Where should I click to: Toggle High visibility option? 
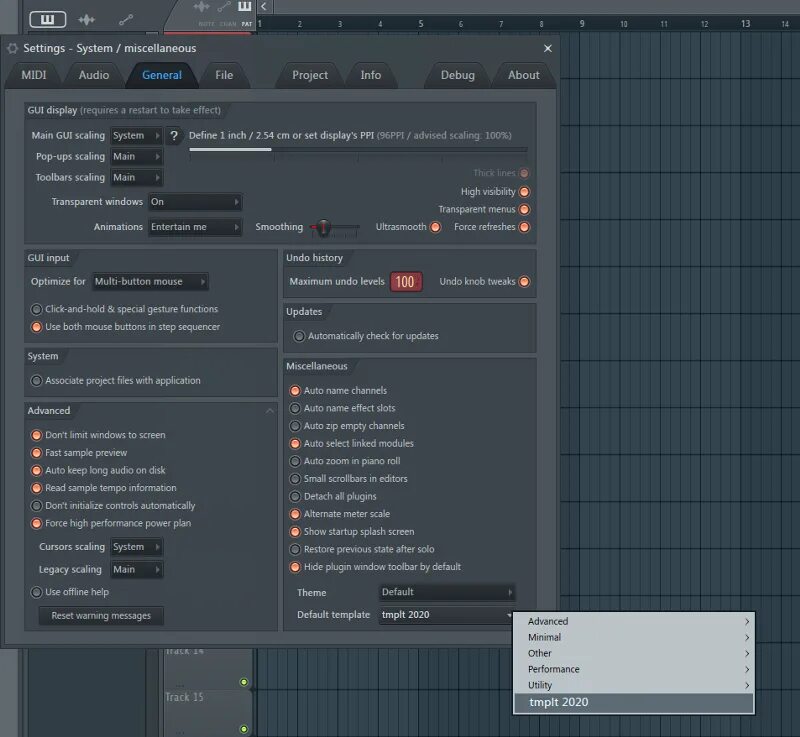click(x=524, y=192)
